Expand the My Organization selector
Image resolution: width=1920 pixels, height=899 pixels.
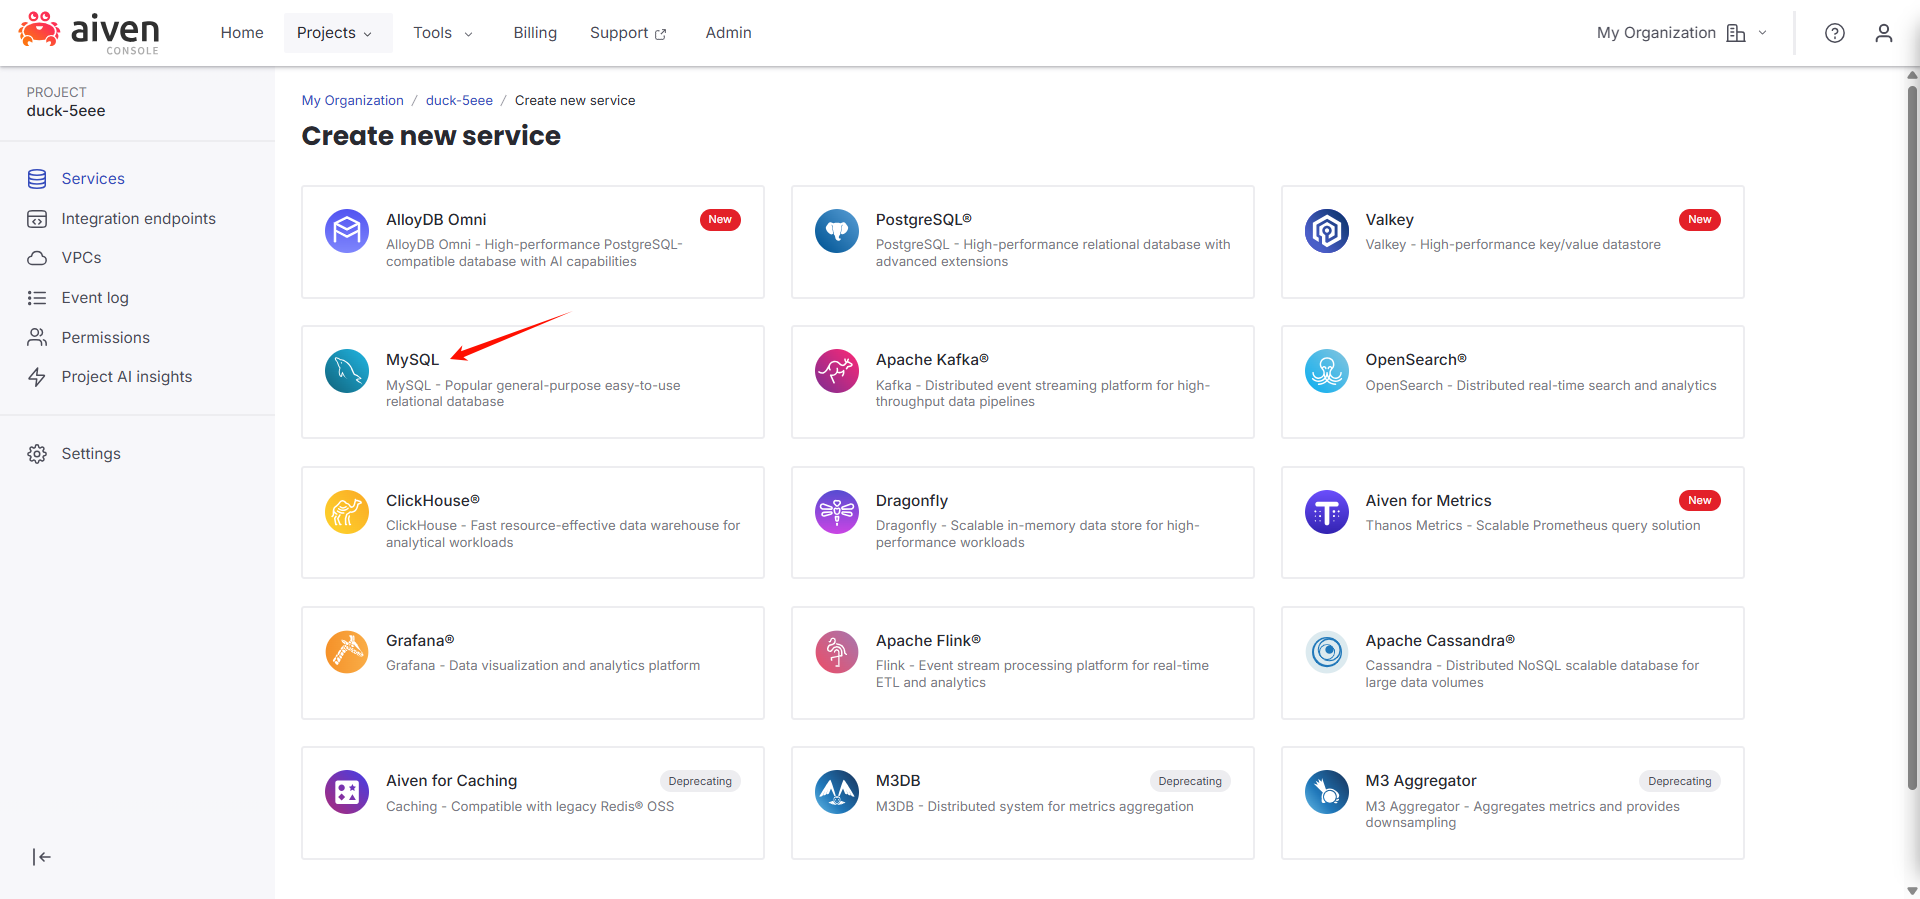[x=1681, y=33]
